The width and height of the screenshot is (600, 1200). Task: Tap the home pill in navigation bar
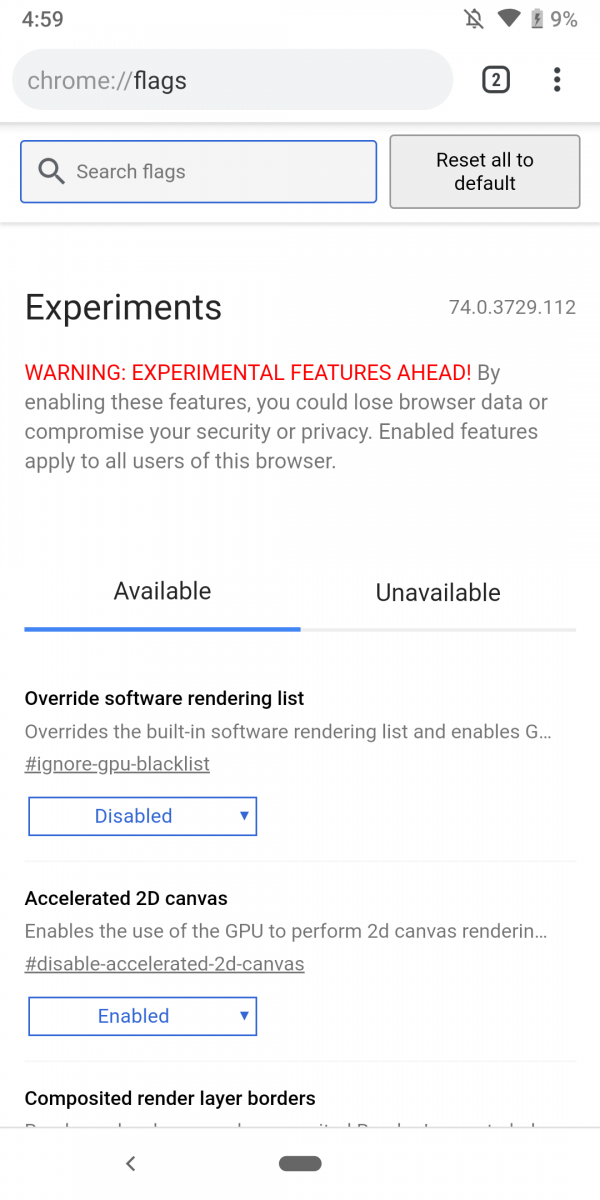click(x=300, y=1163)
